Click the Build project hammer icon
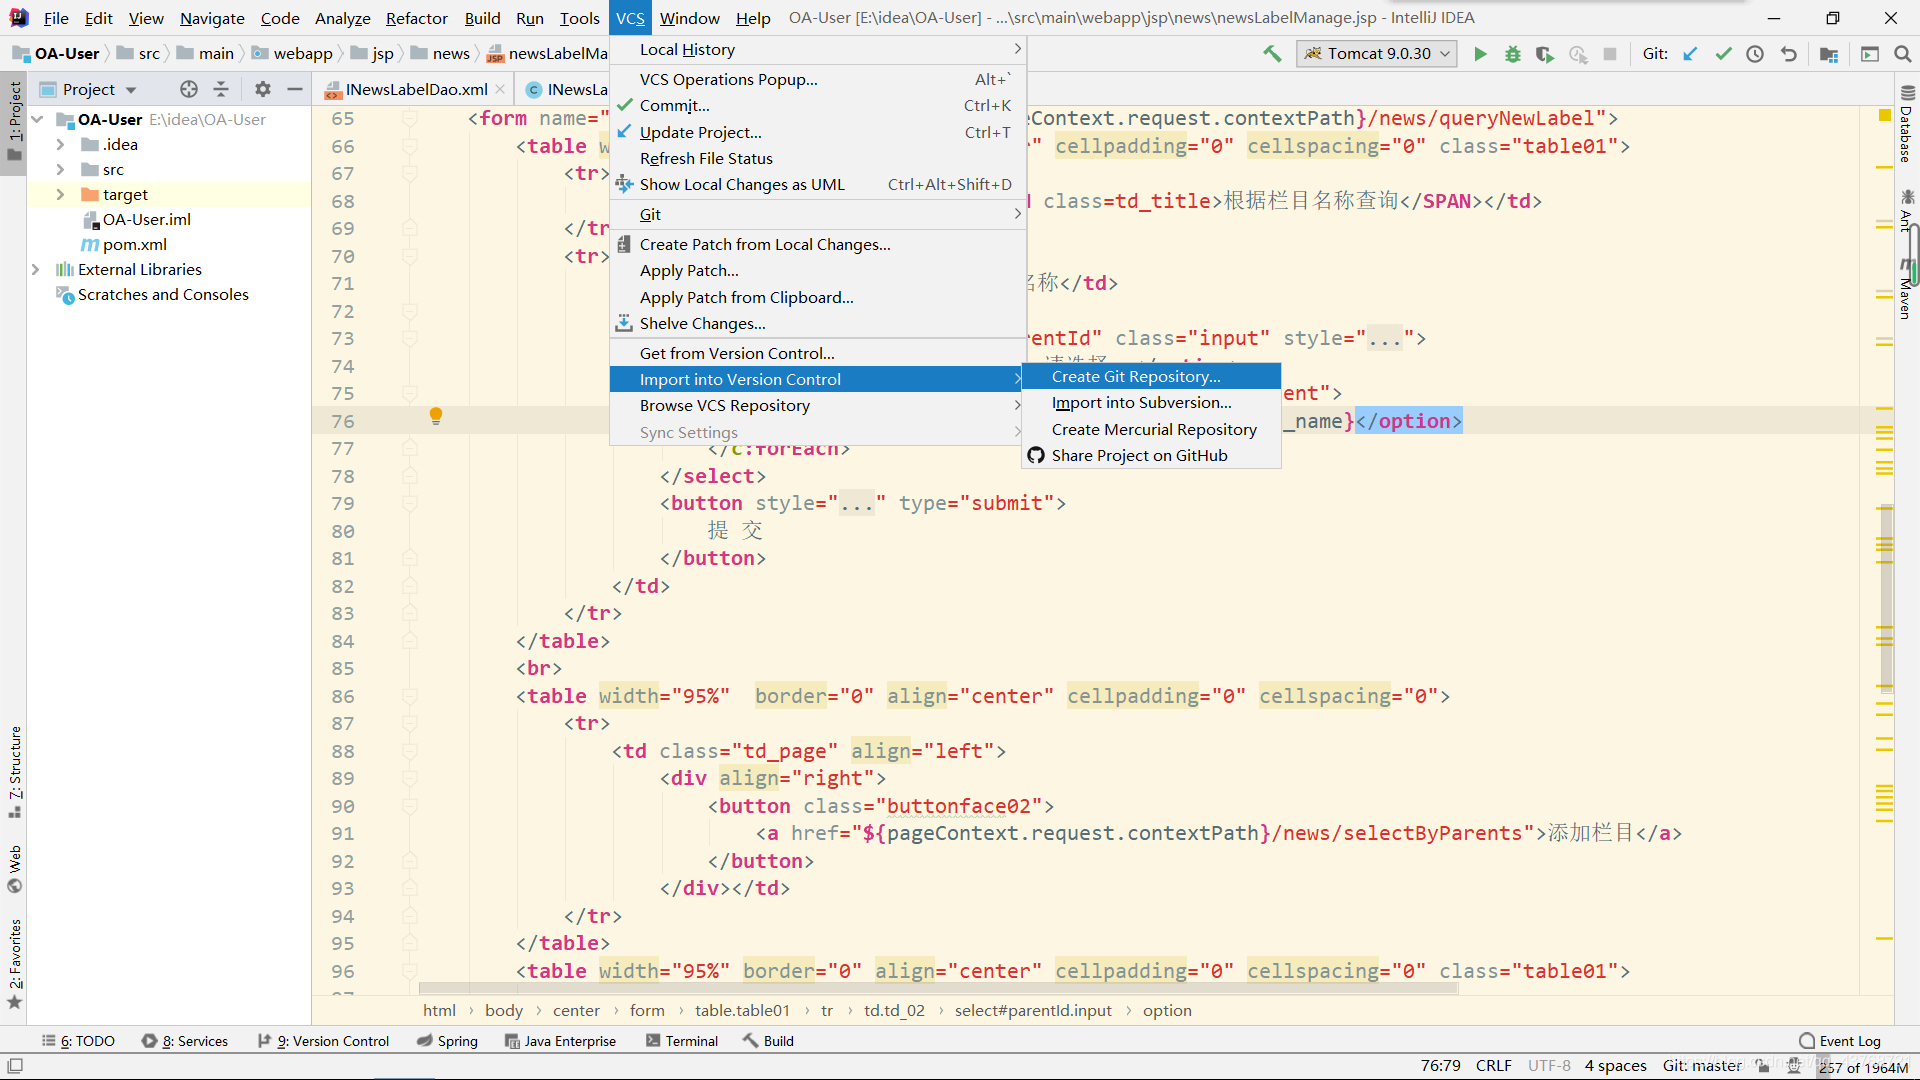This screenshot has height=1080, width=1920. pyautogui.click(x=1272, y=54)
